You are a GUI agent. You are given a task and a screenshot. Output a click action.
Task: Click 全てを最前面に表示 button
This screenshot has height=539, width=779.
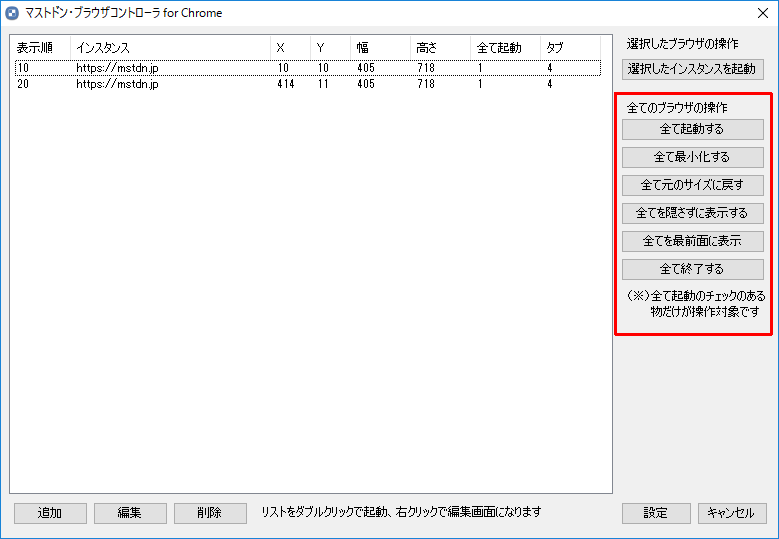coord(693,241)
